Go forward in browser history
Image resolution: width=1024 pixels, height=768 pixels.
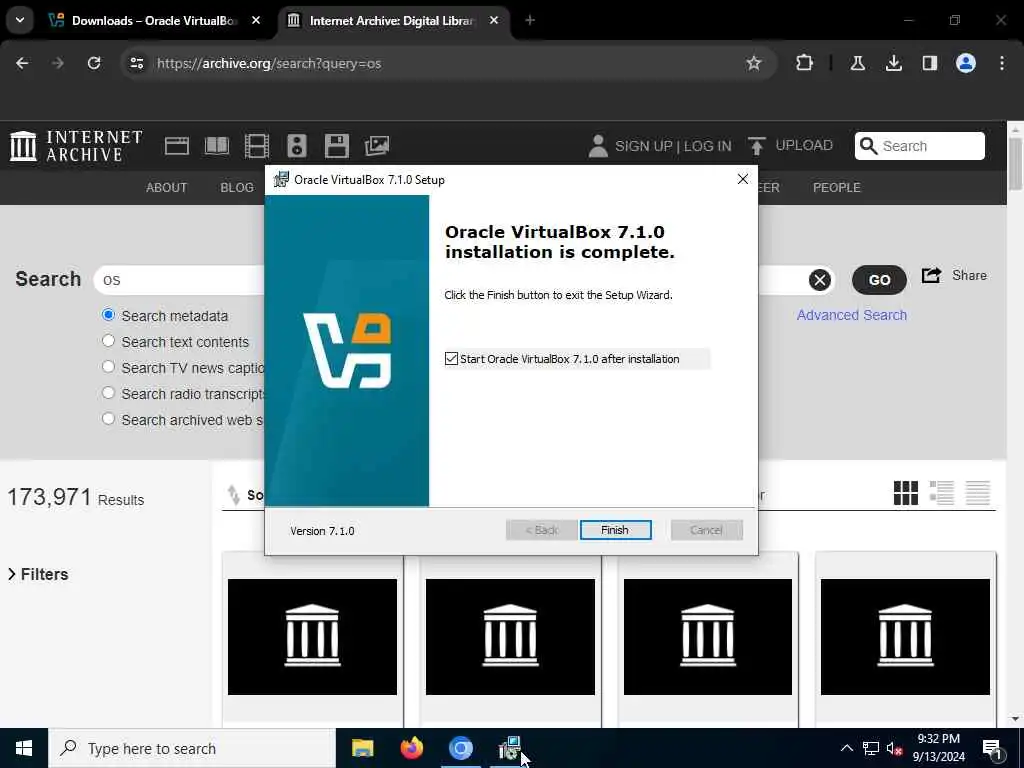tap(58, 63)
